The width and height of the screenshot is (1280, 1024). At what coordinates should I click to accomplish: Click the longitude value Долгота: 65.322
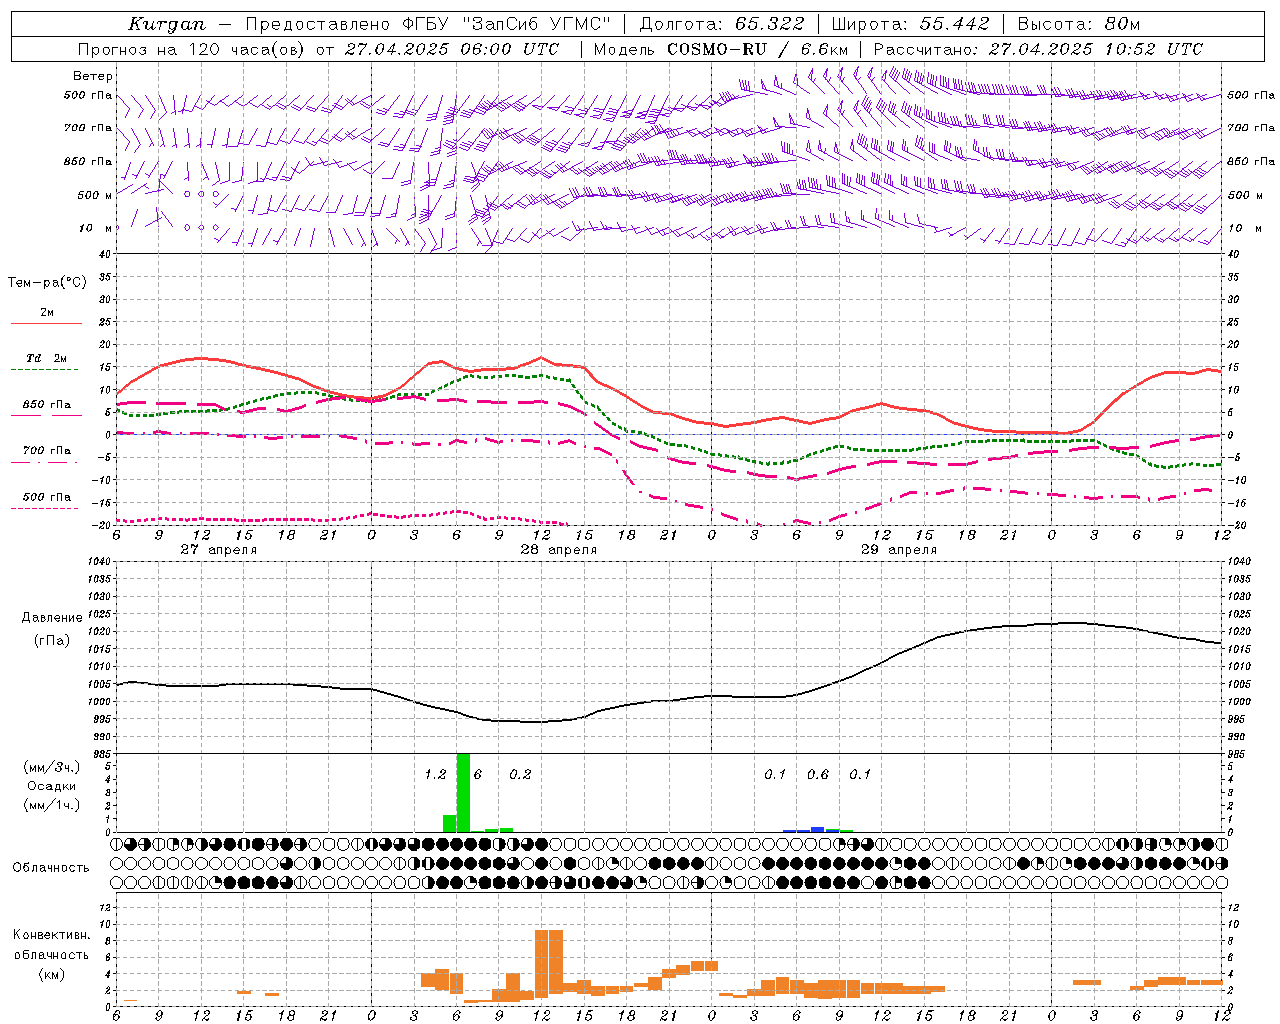click(x=720, y=24)
